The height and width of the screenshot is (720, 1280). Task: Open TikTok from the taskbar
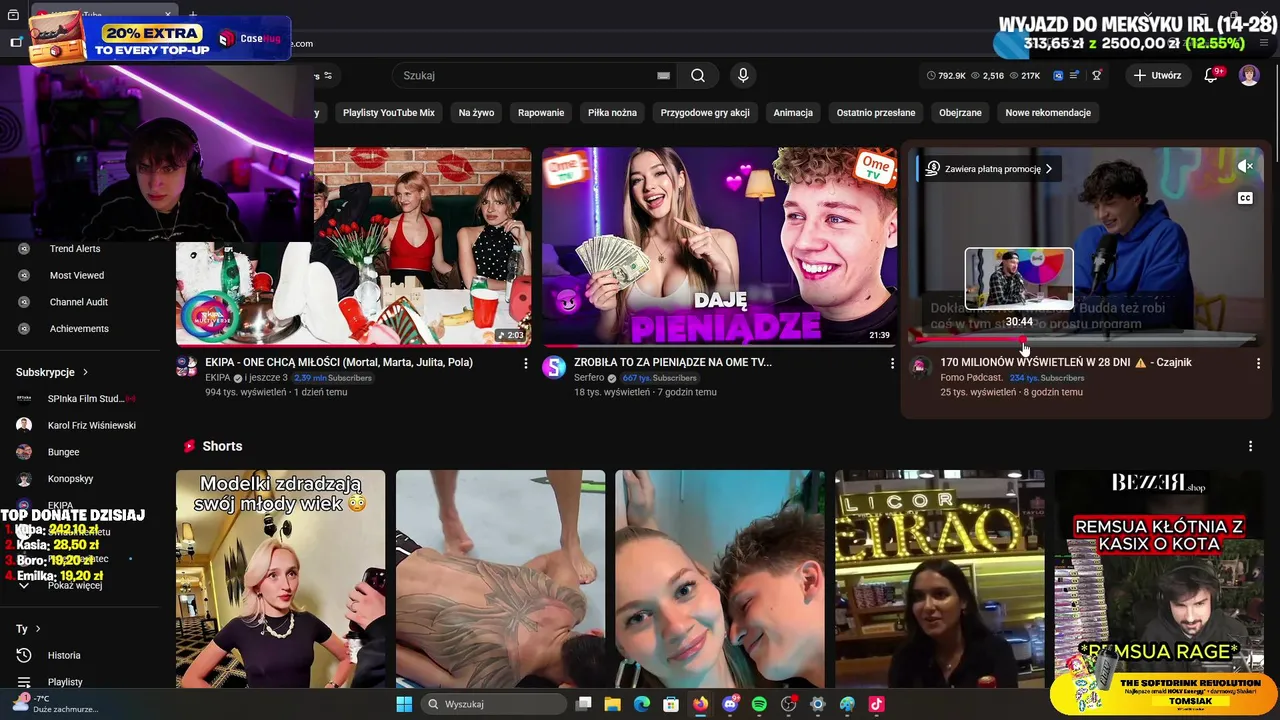(876, 704)
